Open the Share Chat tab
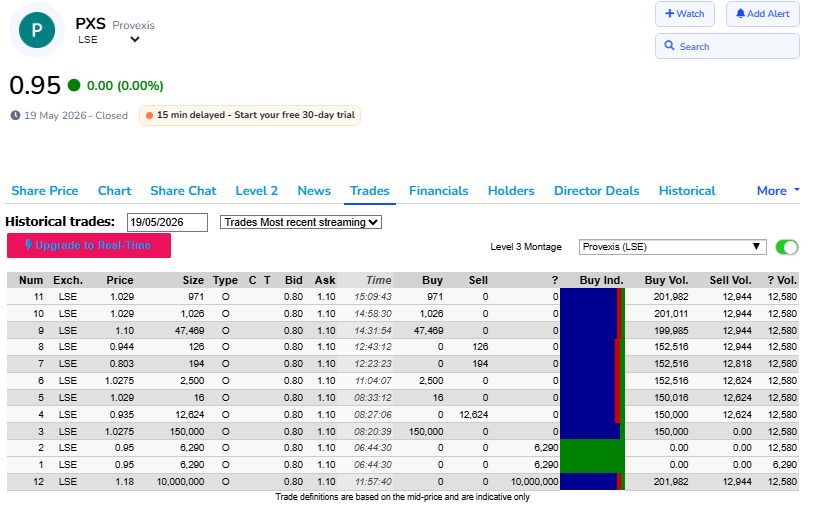 click(x=183, y=191)
